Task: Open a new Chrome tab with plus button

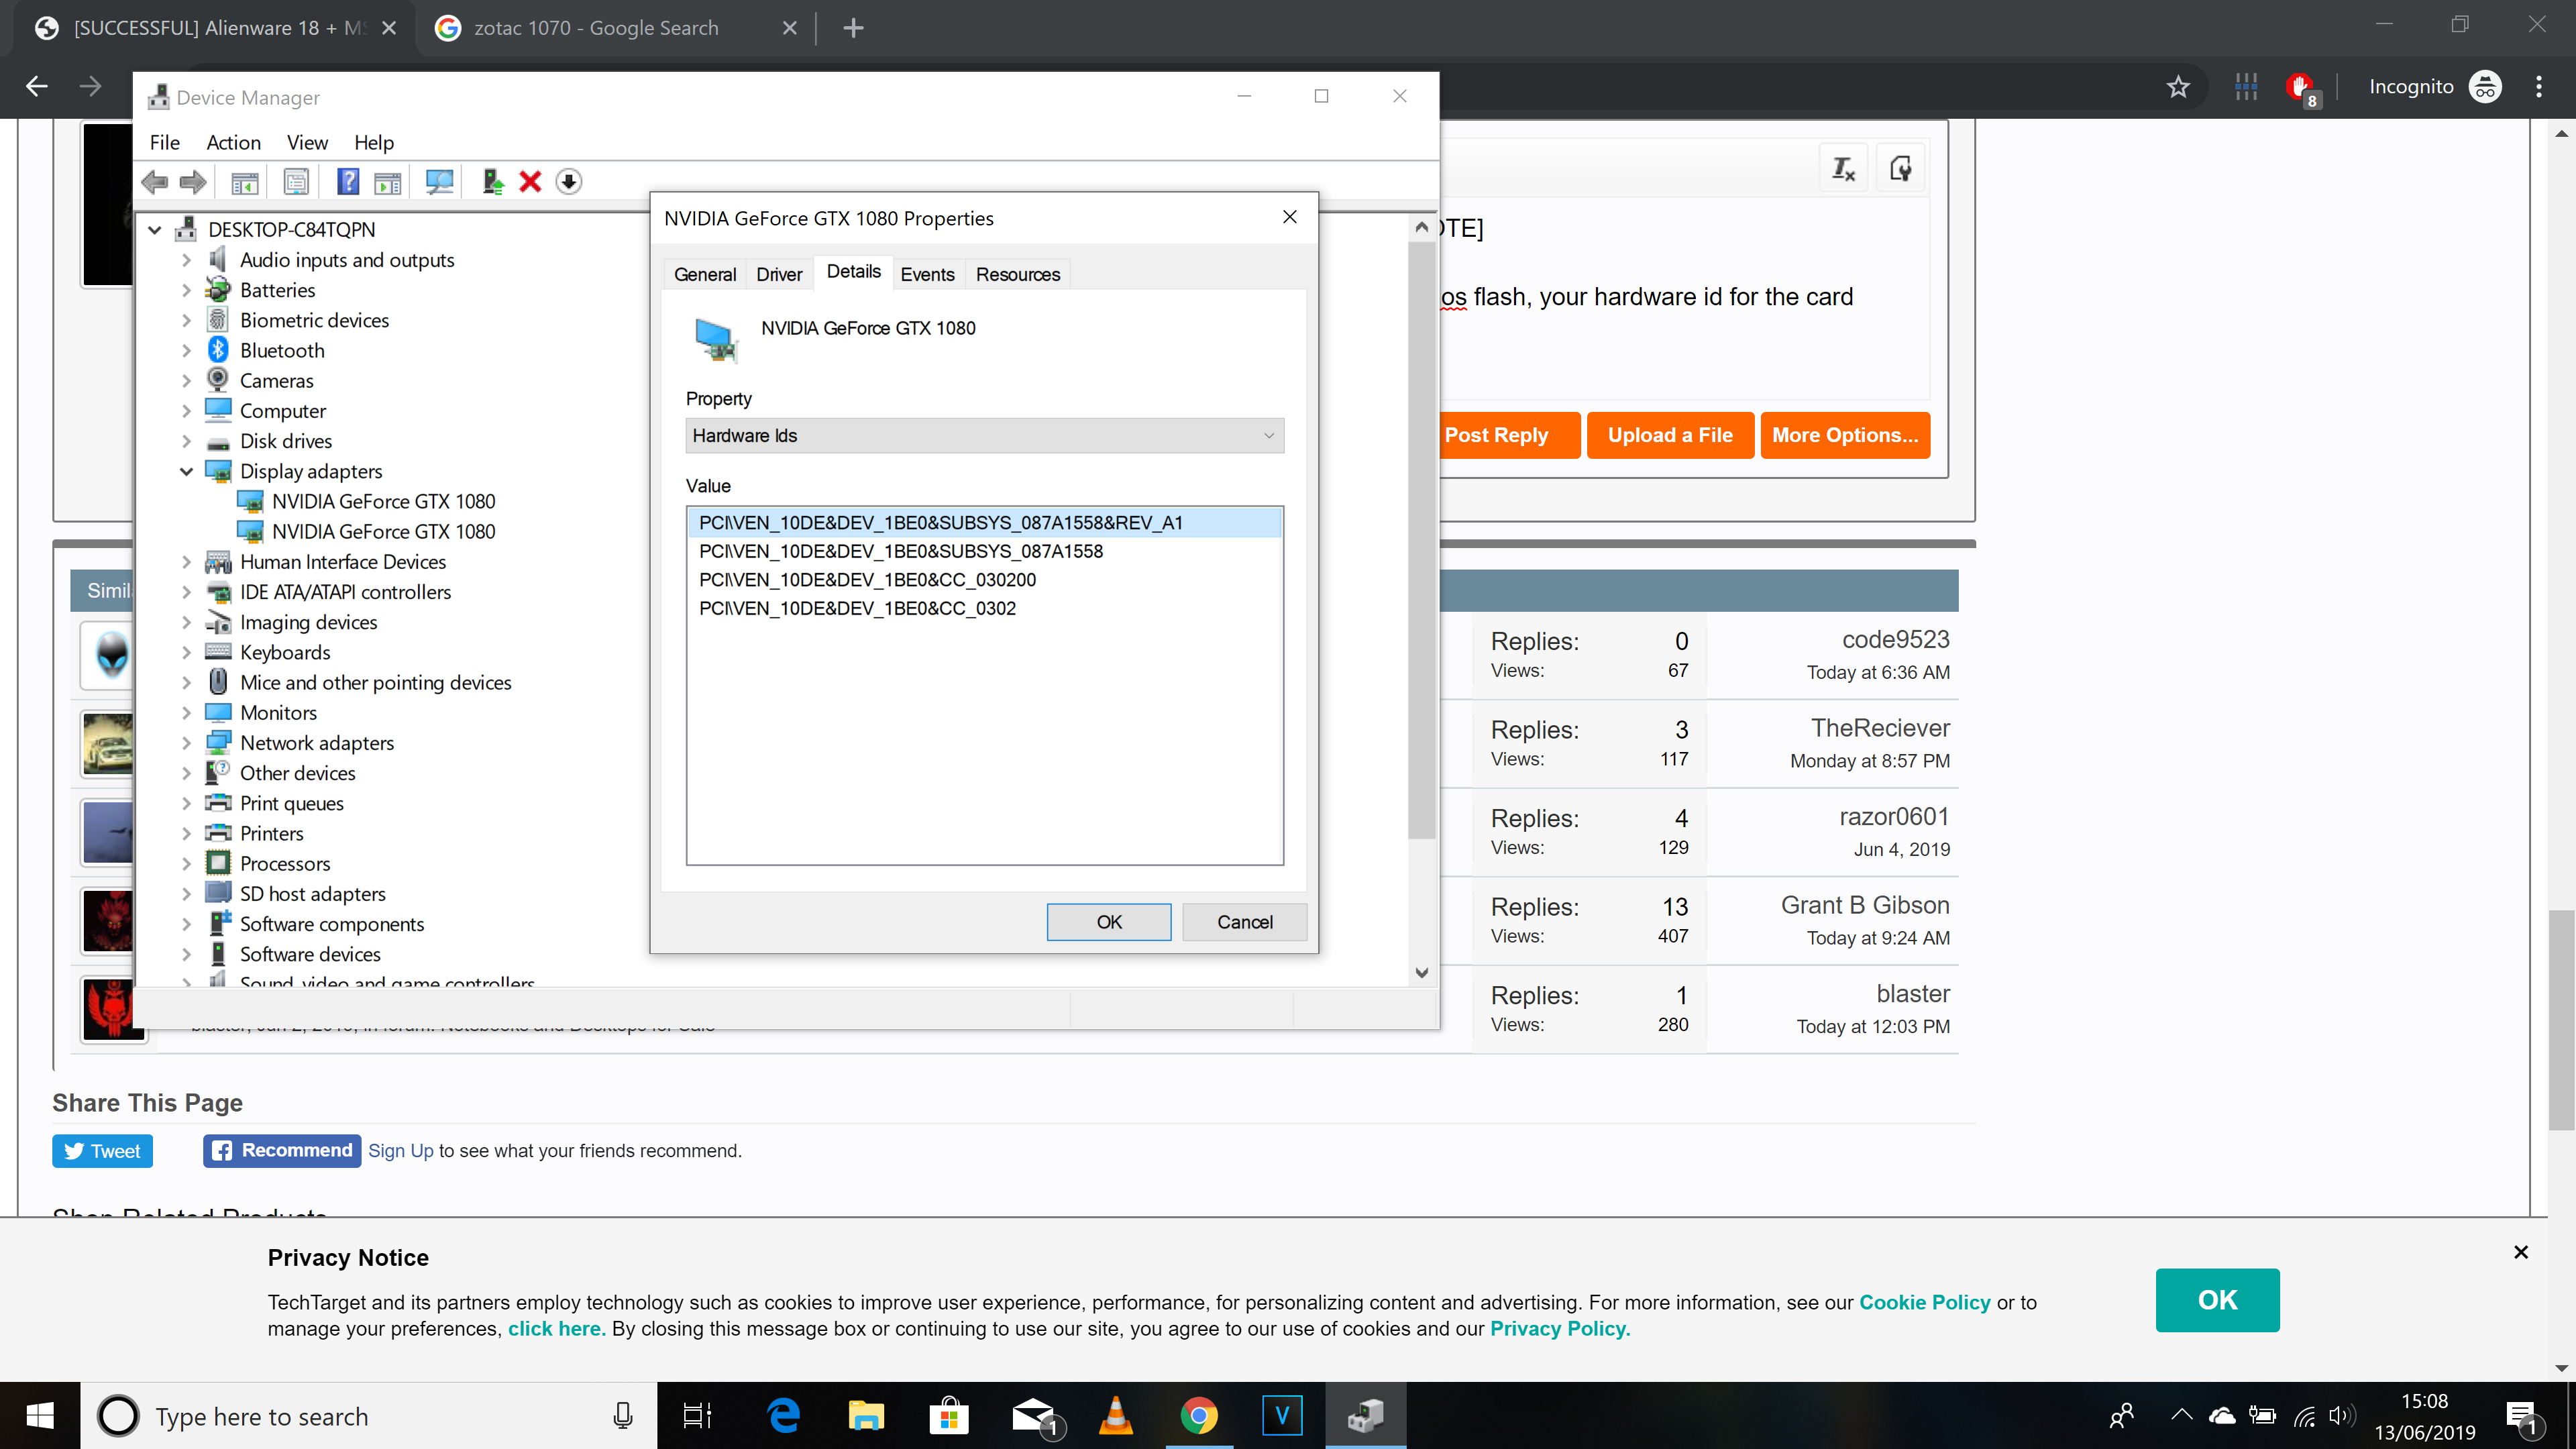Action: tap(853, 28)
